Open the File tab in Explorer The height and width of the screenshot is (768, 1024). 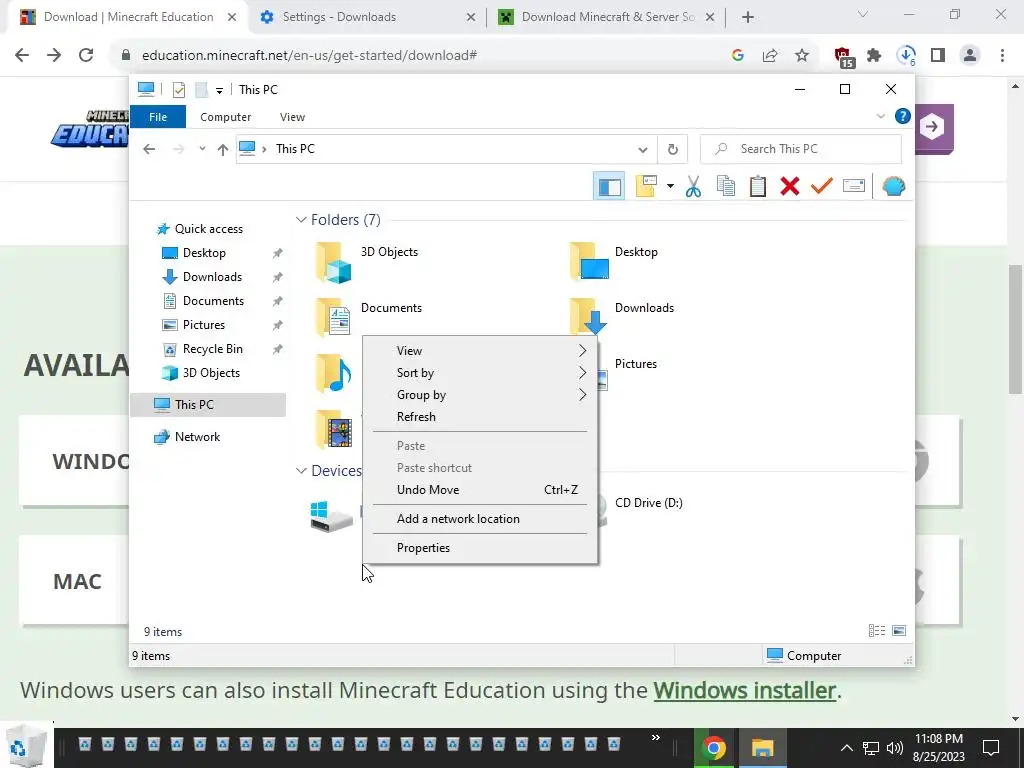[158, 117]
